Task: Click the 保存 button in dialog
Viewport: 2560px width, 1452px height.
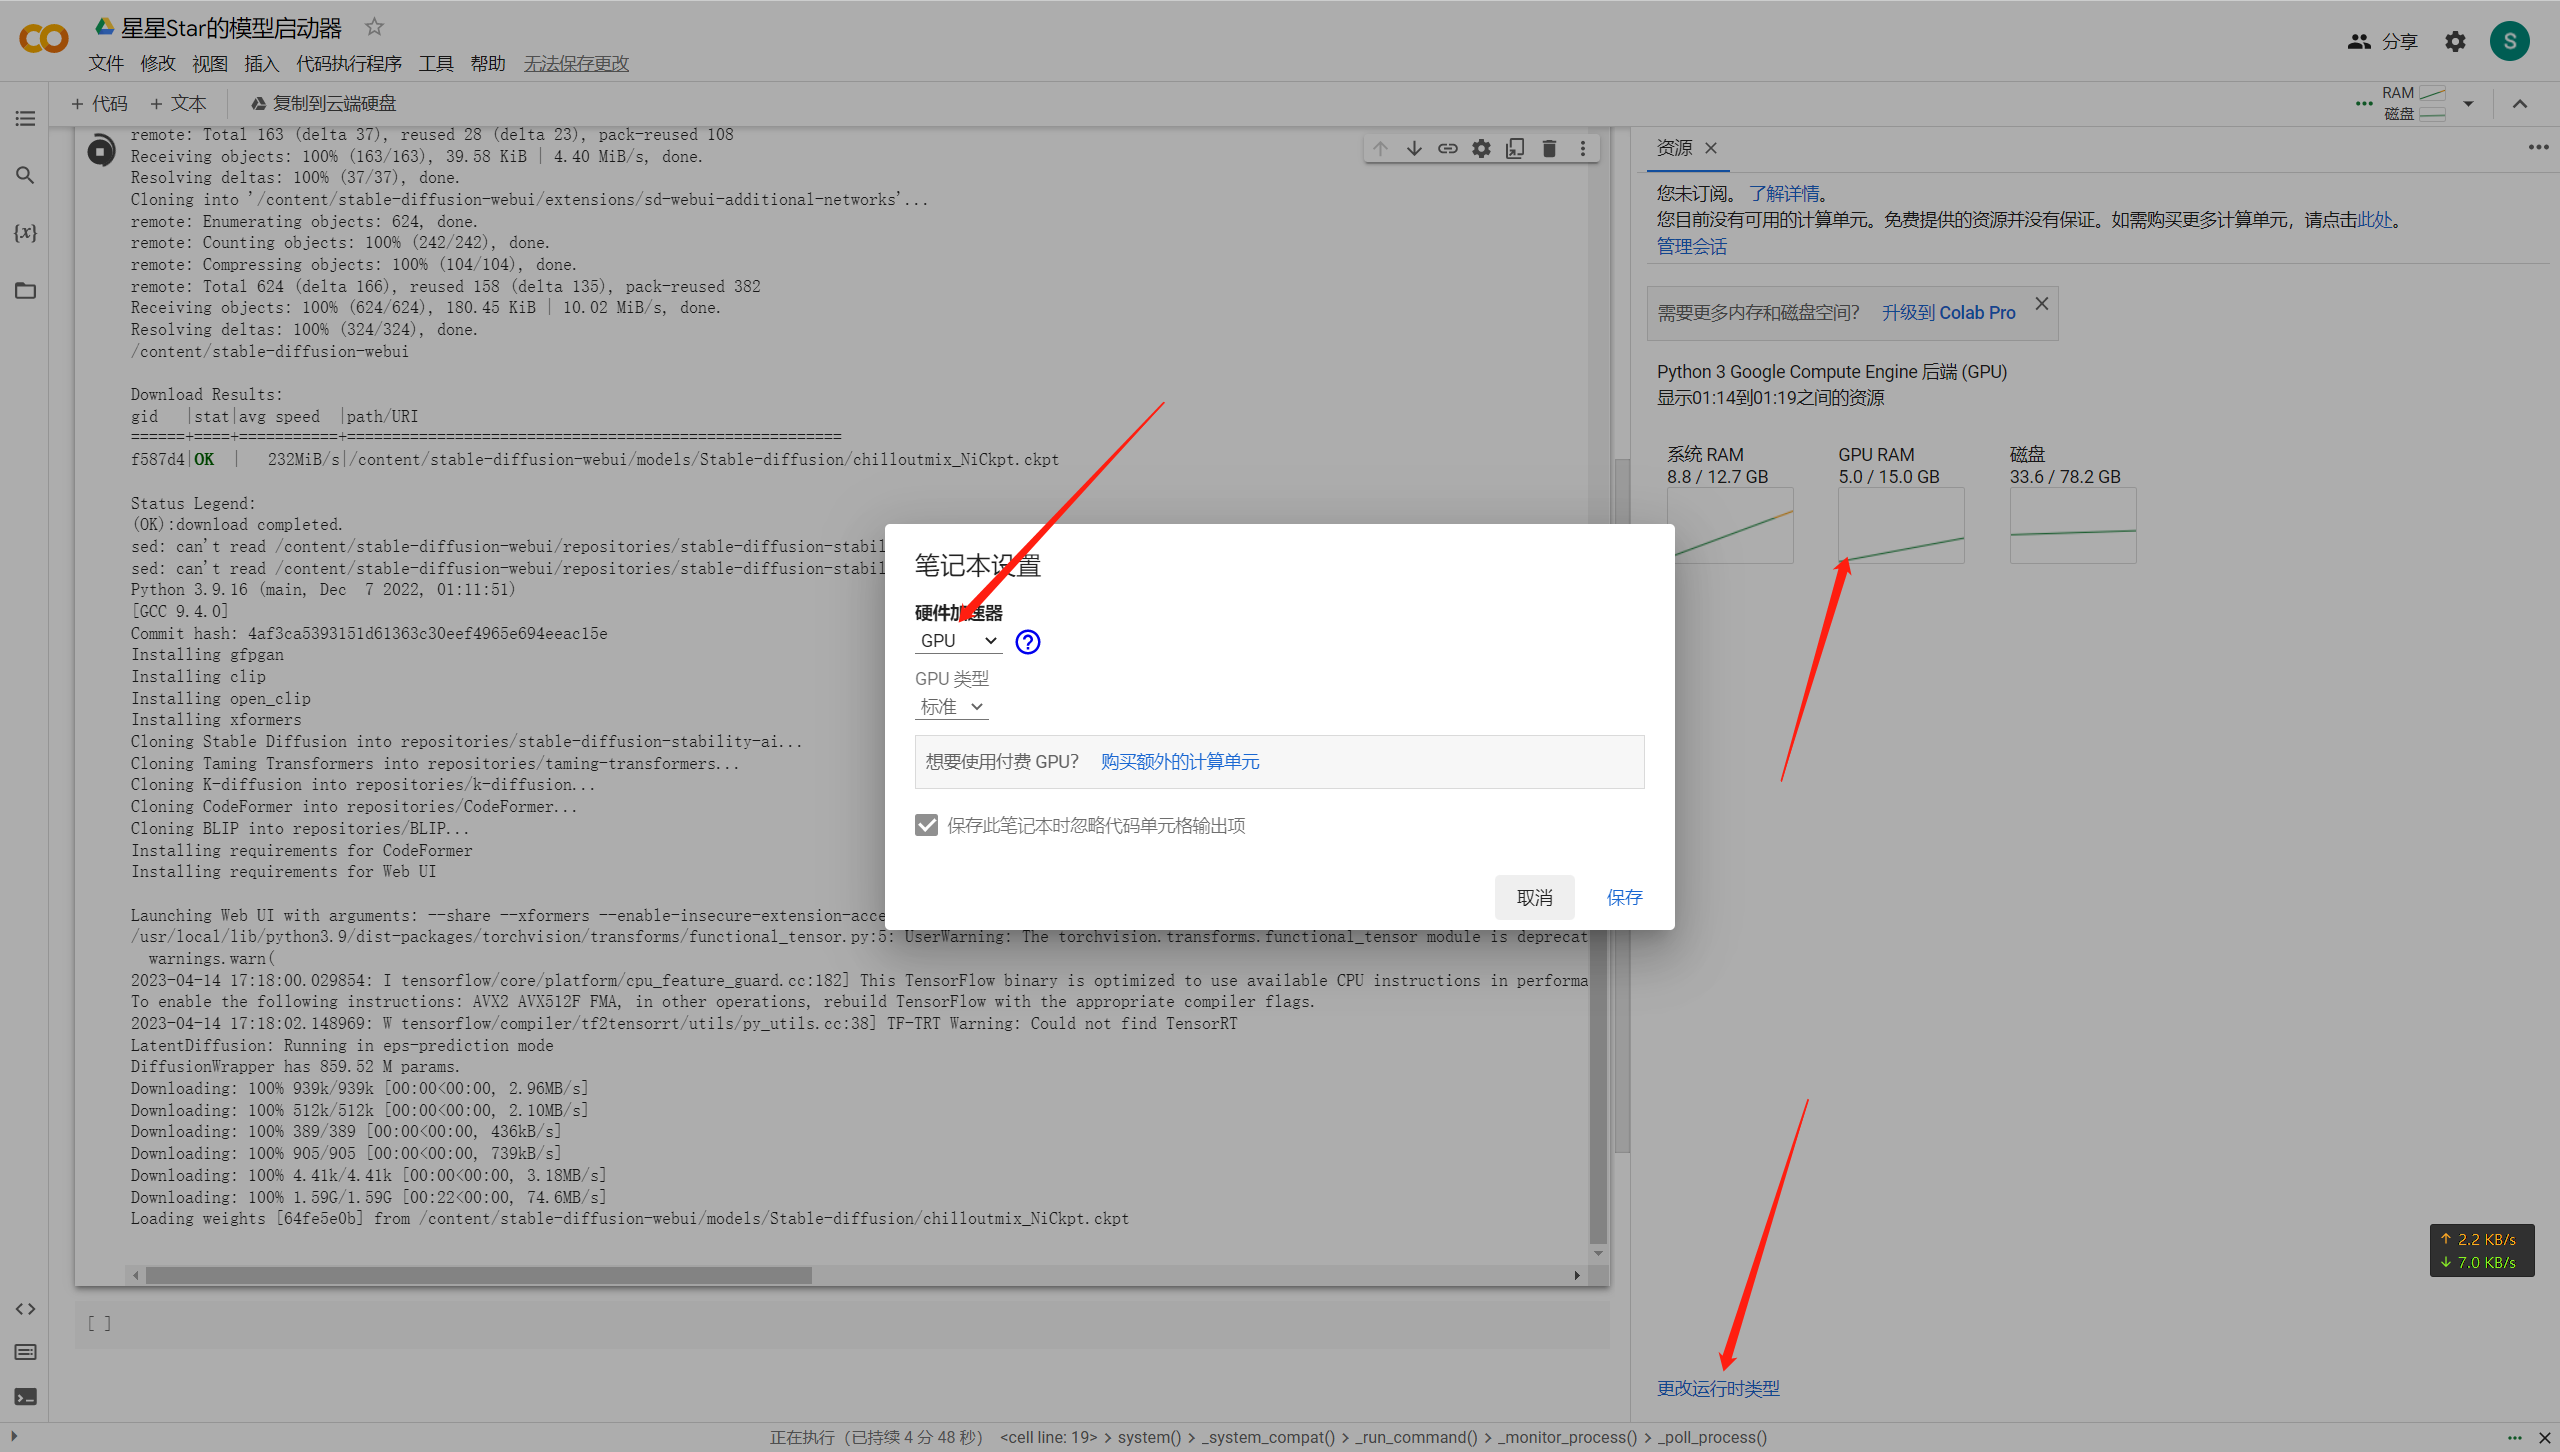Action: [1623, 897]
